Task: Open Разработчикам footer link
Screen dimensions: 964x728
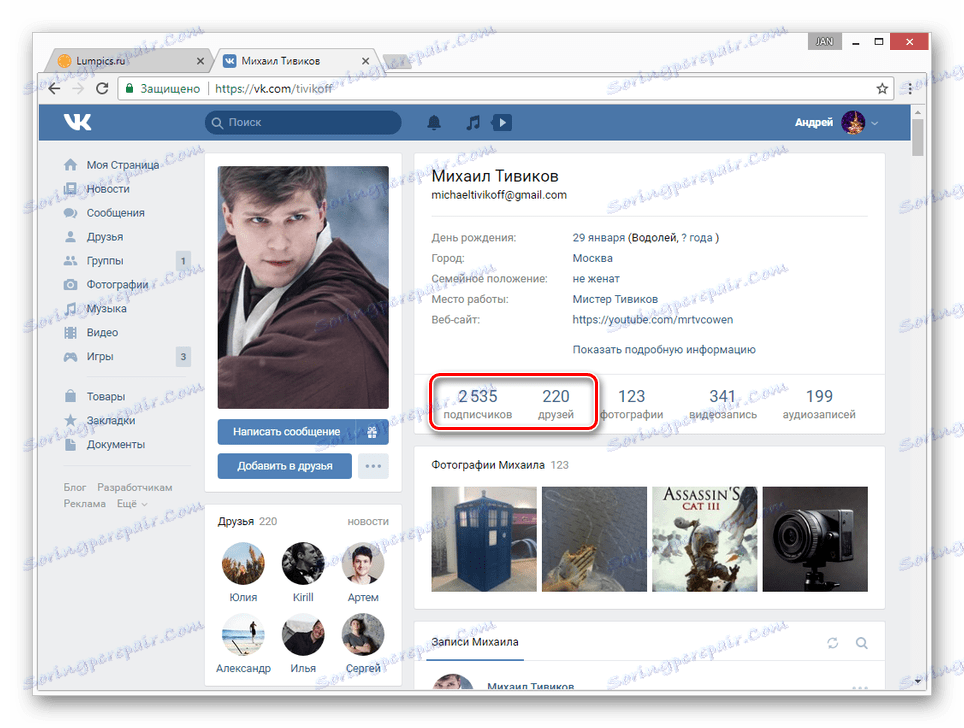Action: point(135,488)
